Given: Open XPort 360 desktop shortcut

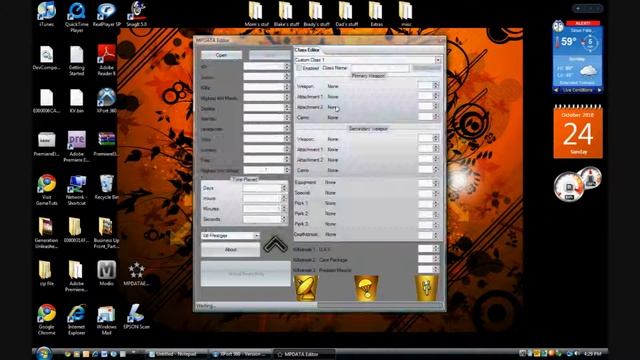Looking at the screenshot, I should [x=107, y=101].
